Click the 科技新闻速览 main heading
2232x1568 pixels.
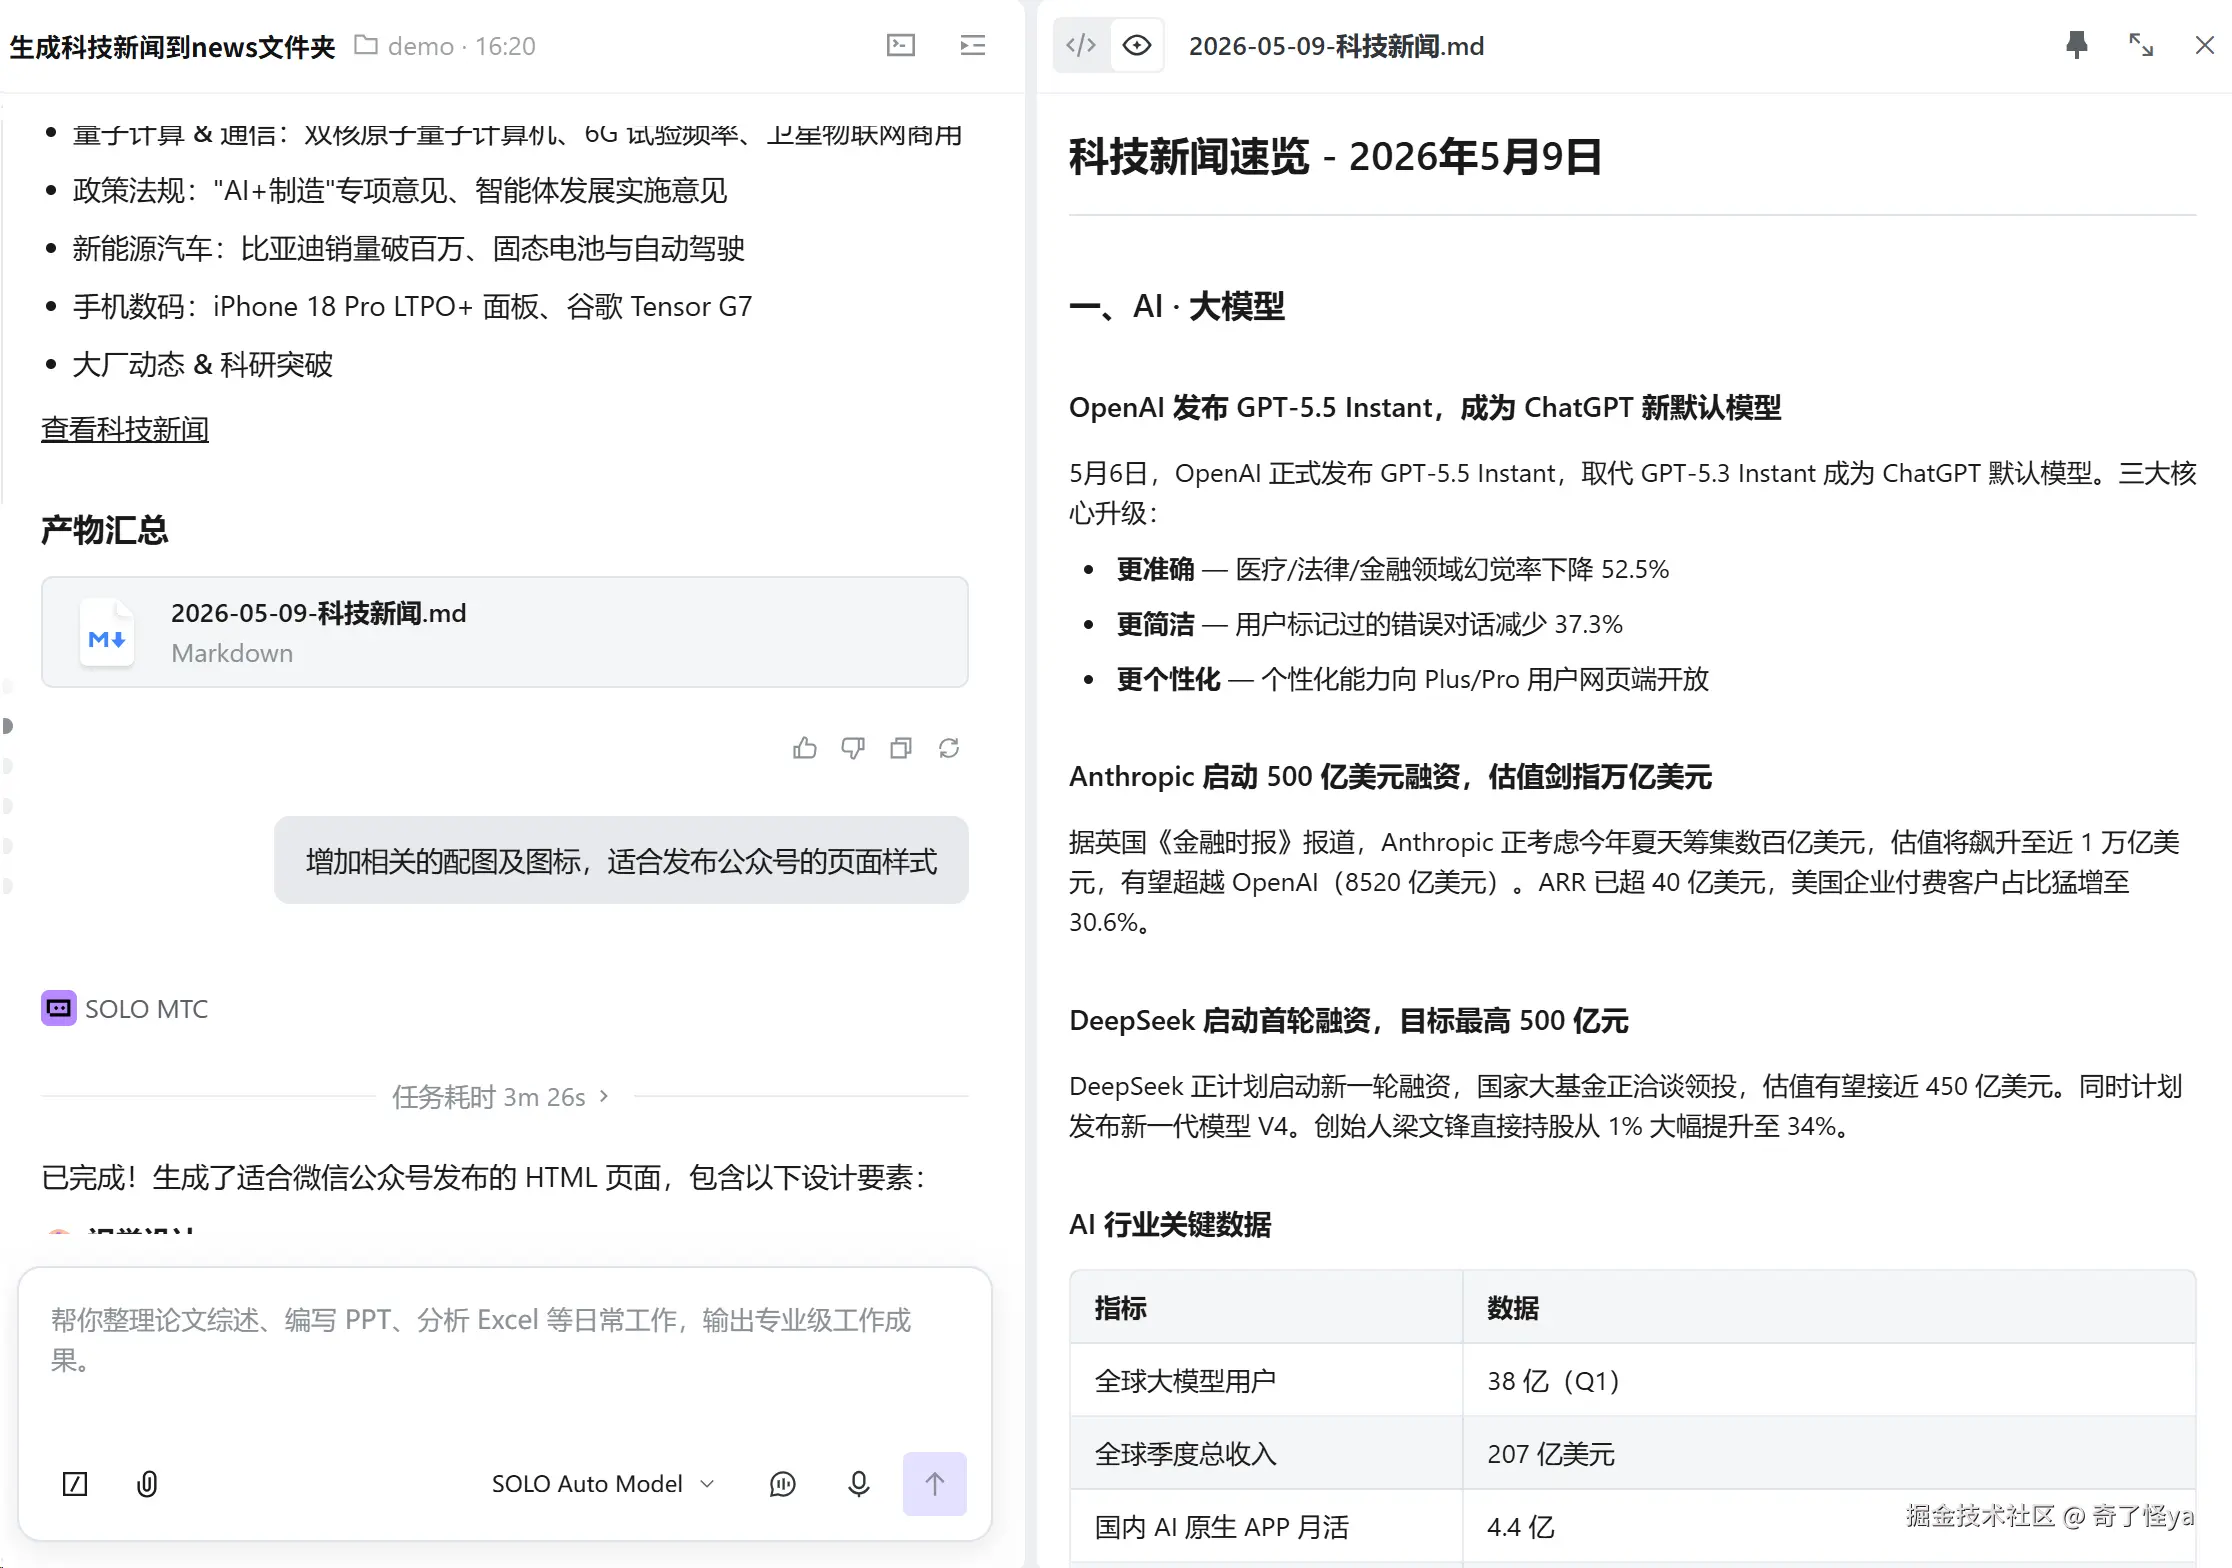[x=1335, y=156]
